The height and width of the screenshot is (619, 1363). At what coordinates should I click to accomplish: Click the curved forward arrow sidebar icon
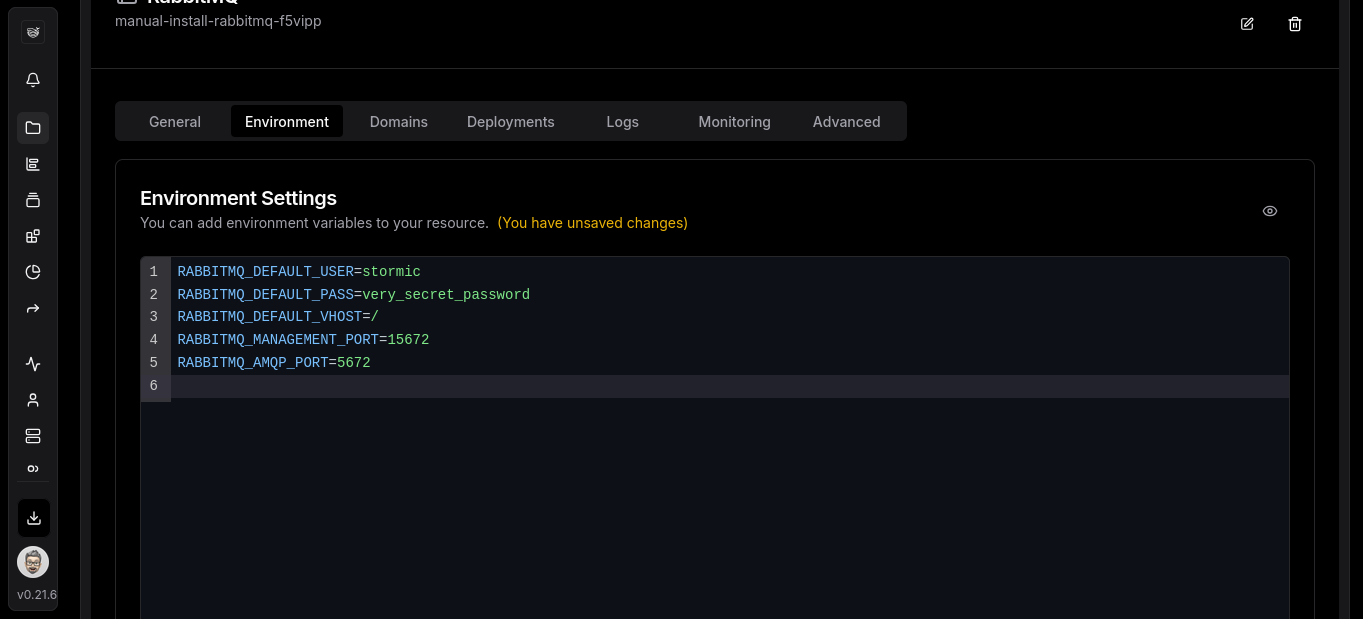(33, 308)
